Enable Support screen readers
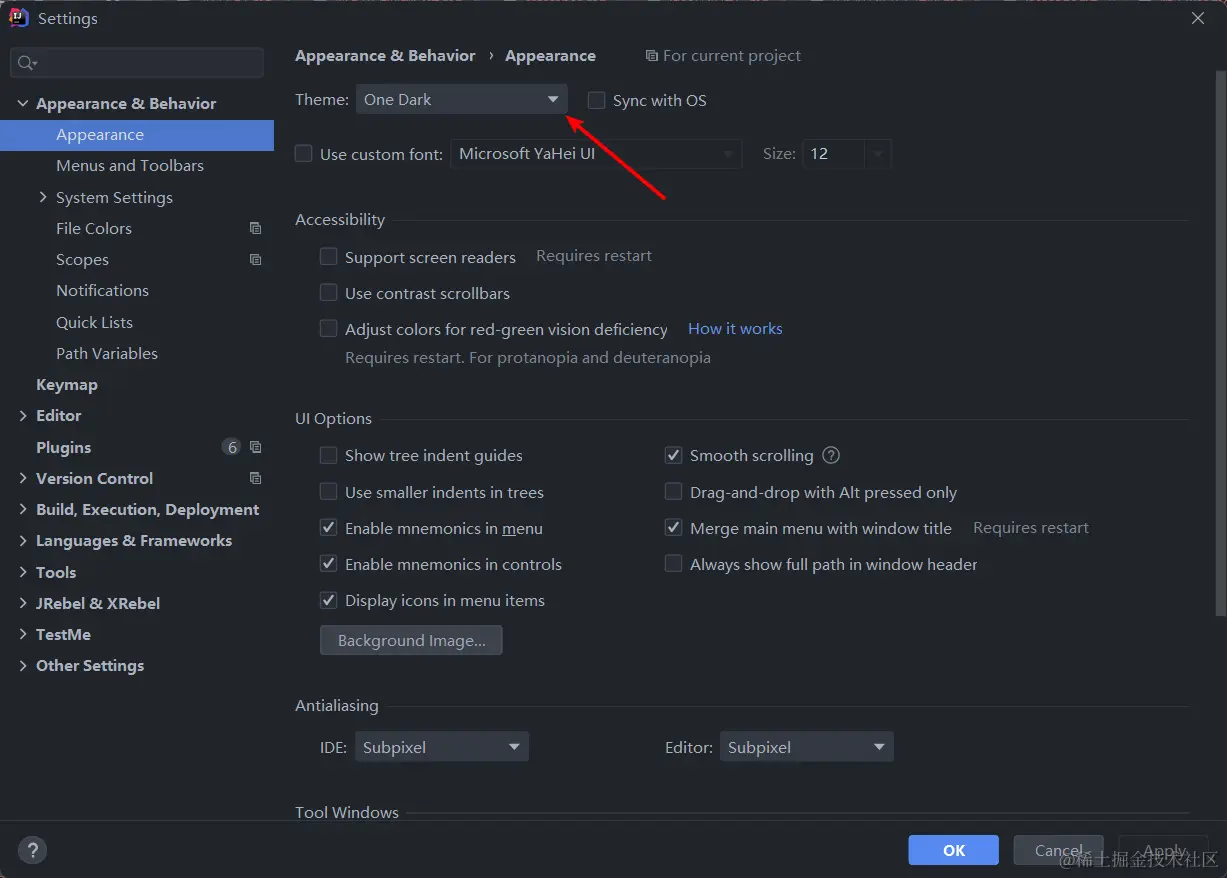1227x878 pixels. tap(328, 257)
